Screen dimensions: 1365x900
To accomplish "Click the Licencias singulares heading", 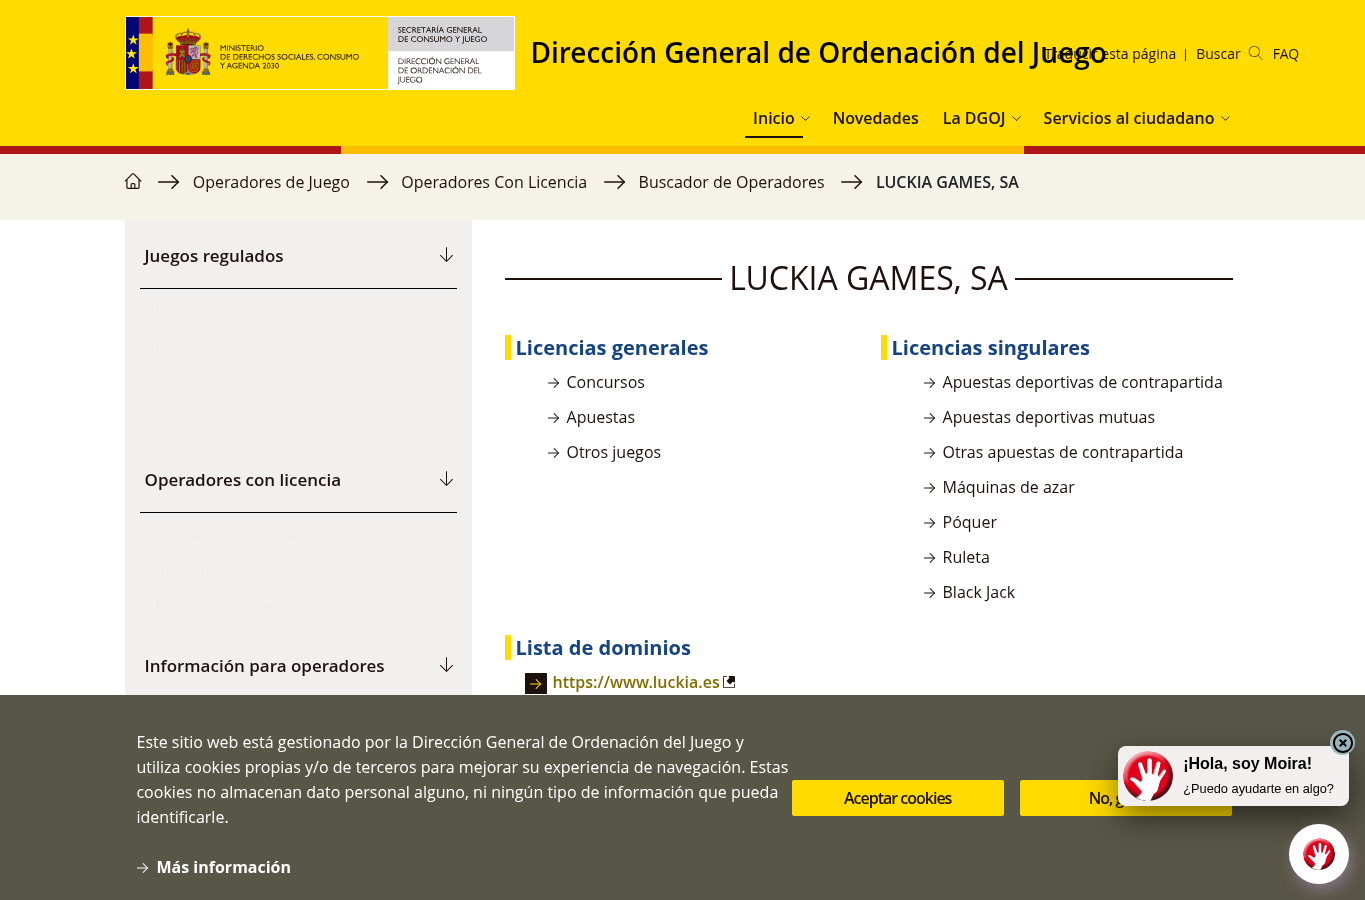I will pyautogui.click(x=990, y=348).
